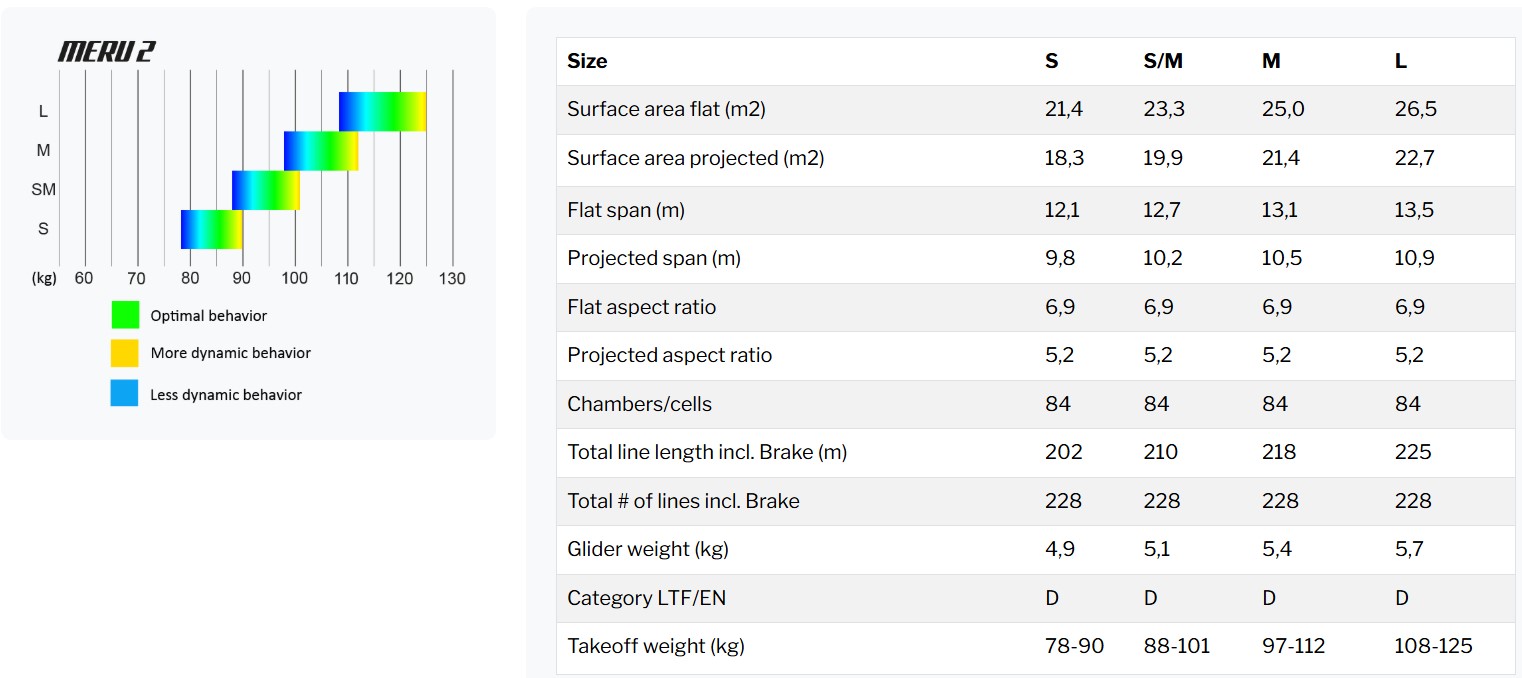Click the S/M column header
The height and width of the screenshot is (678, 1522).
click(x=1163, y=61)
